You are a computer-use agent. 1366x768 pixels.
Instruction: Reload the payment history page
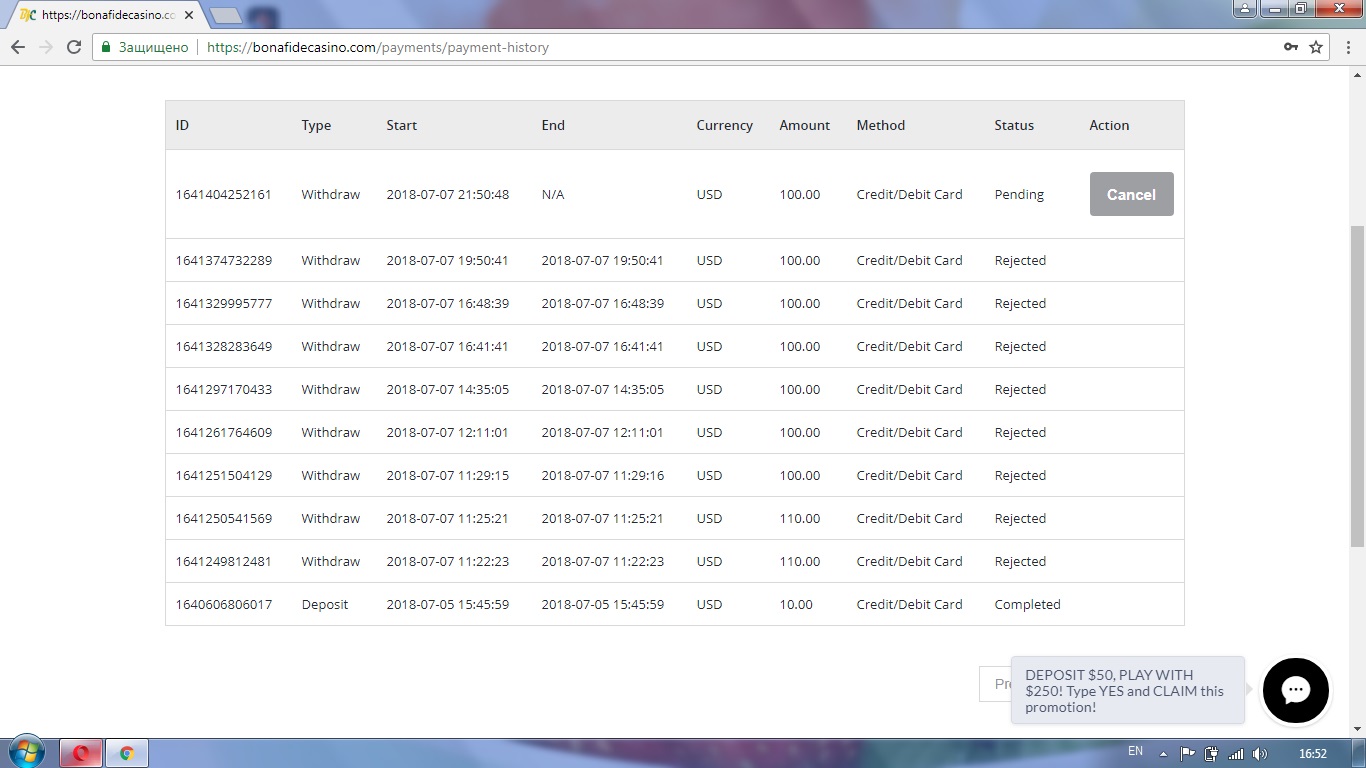73,47
